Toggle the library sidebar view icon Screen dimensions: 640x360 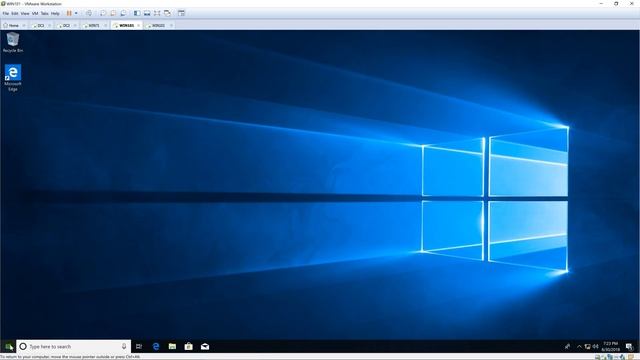(x=137, y=13)
